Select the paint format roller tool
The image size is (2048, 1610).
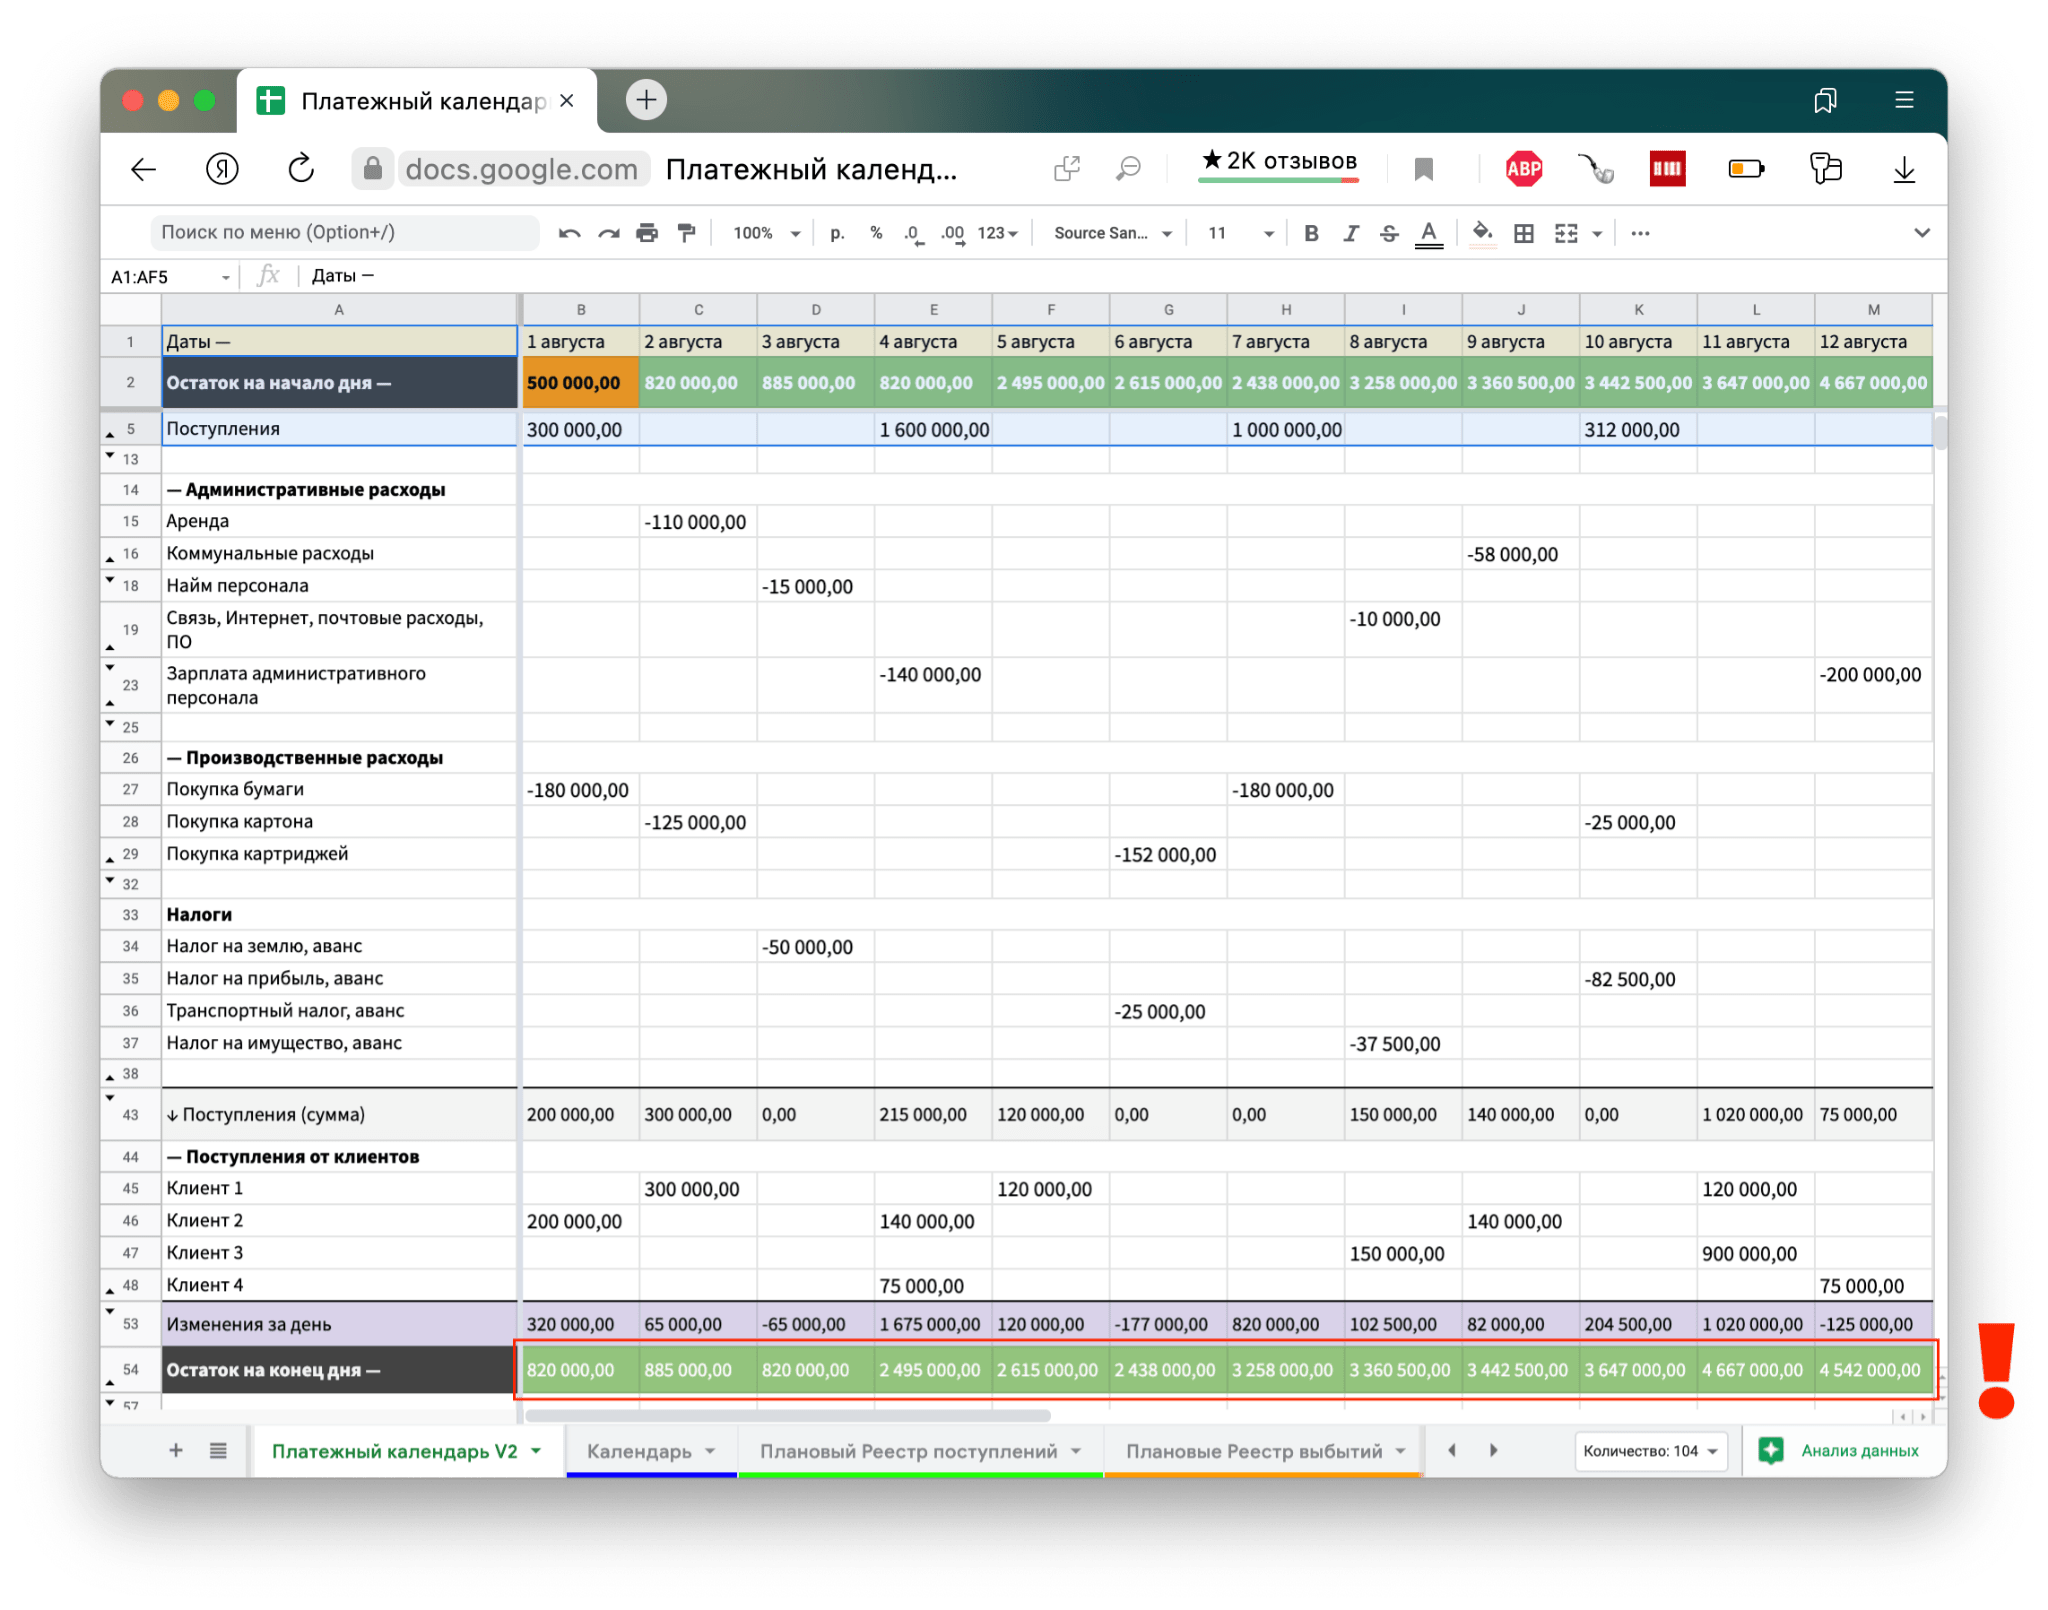(x=686, y=234)
